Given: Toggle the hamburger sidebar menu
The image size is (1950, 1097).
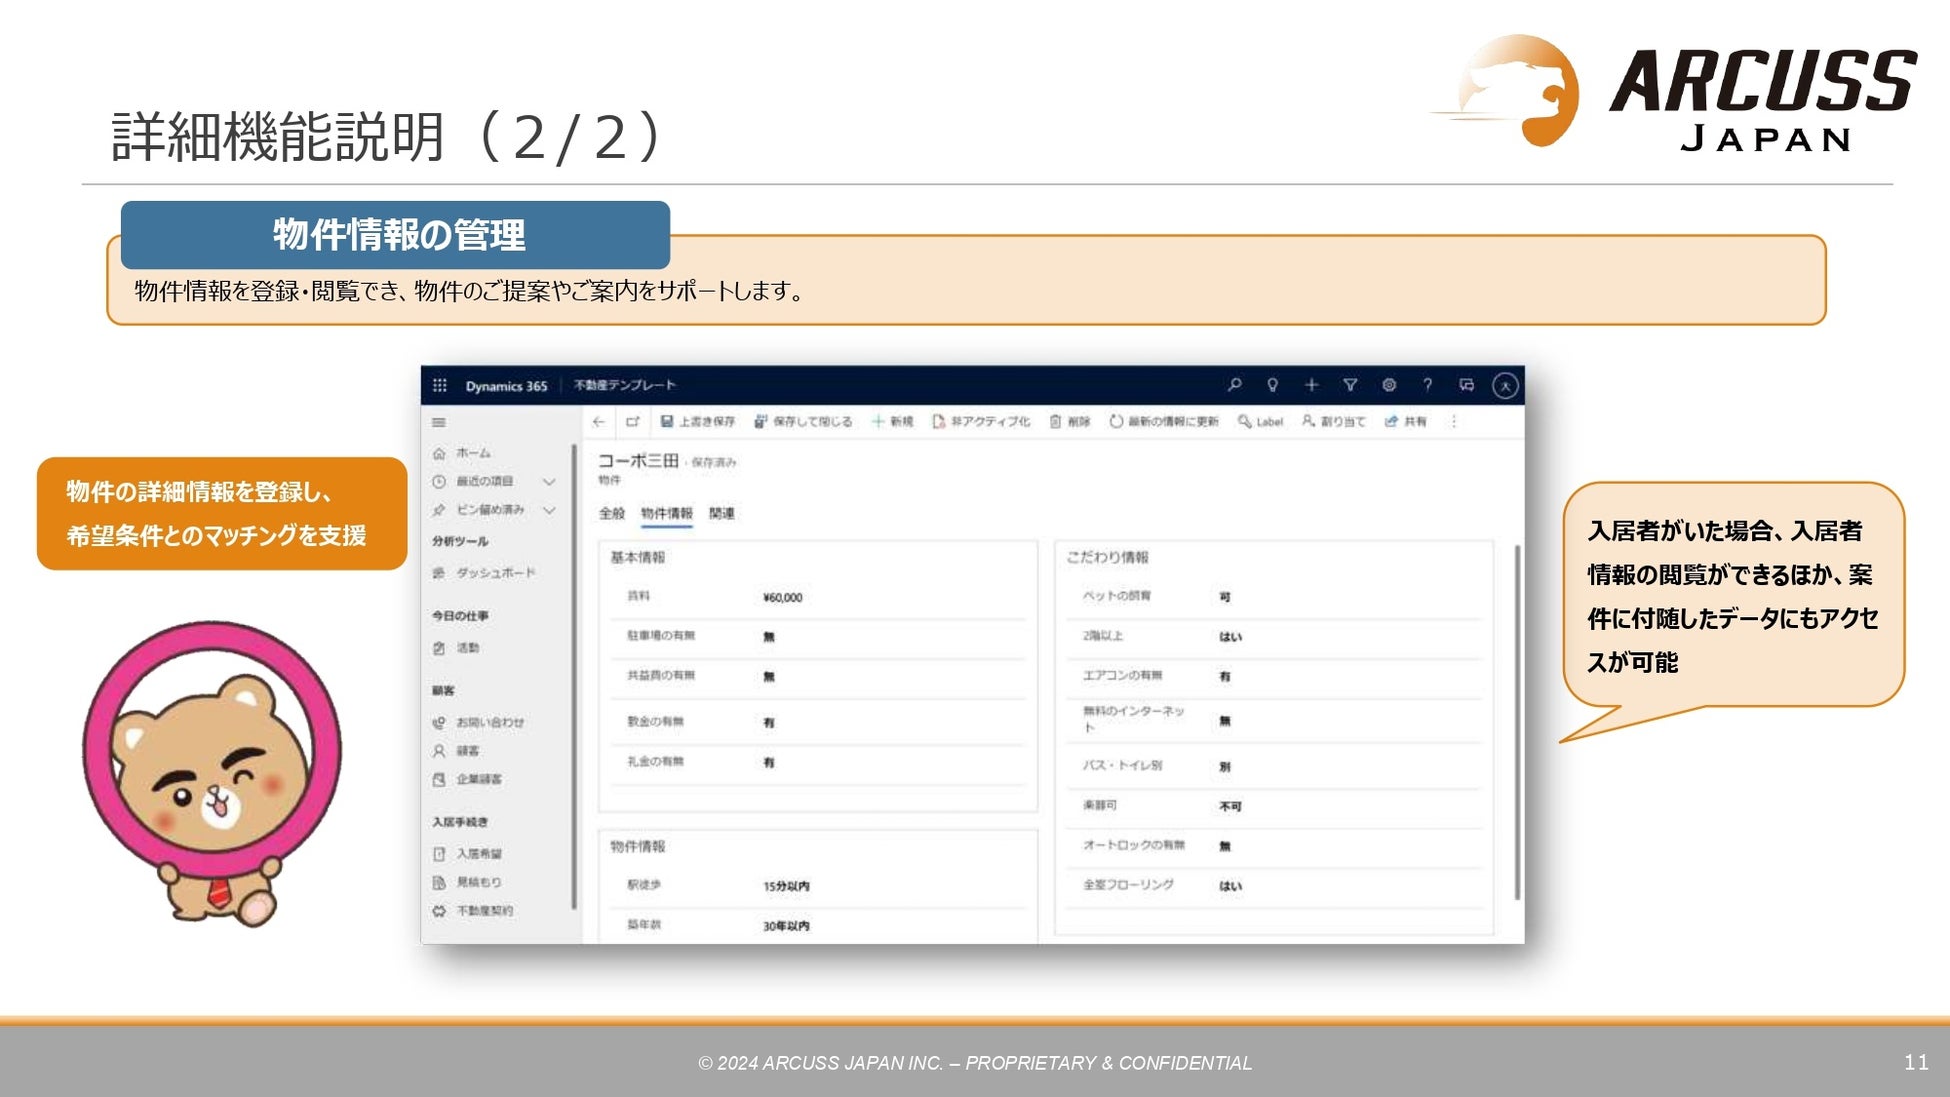Looking at the screenshot, I should (x=439, y=422).
